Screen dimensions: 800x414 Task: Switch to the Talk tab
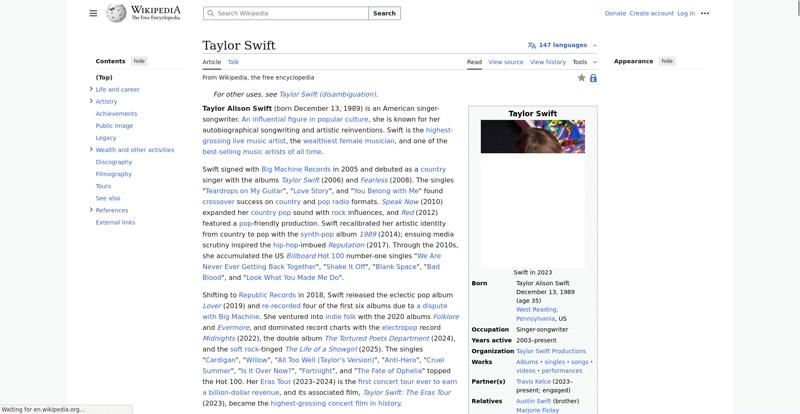[x=233, y=62]
